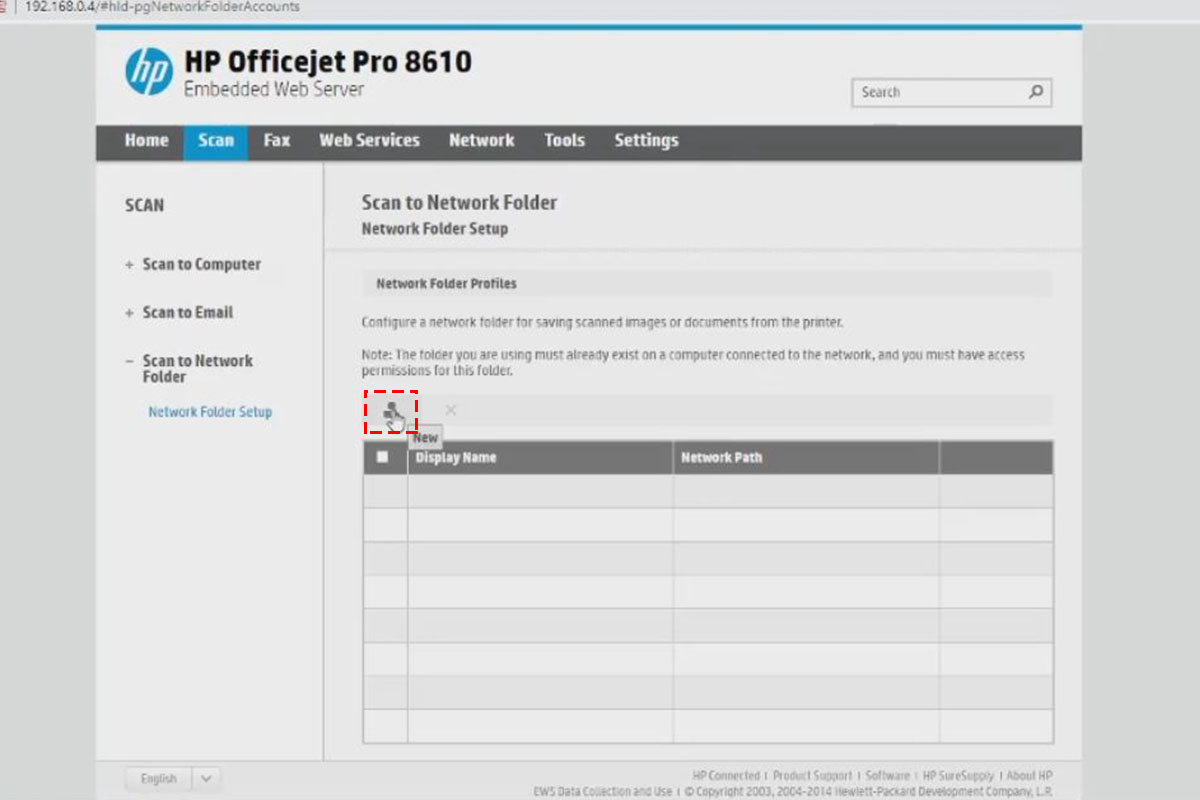
Task: Open the HP SureSupply footer link
Action: 958,776
